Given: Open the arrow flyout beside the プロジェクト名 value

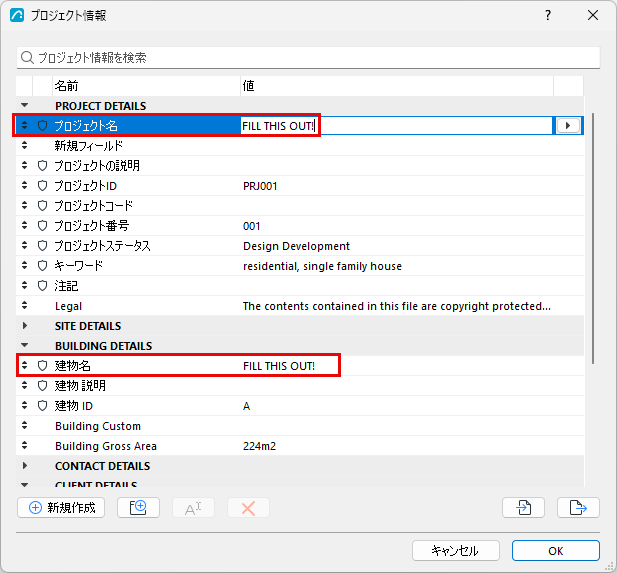Looking at the screenshot, I should pyautogui.click(x=568, y=126).
